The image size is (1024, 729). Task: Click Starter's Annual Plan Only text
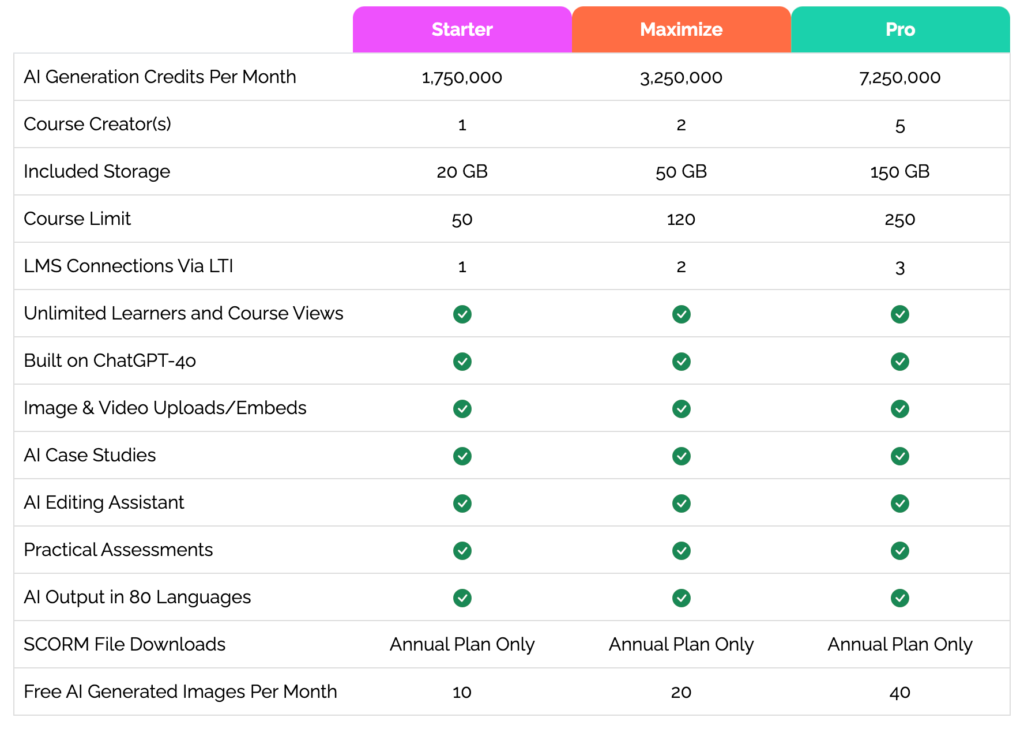[462, 645]
